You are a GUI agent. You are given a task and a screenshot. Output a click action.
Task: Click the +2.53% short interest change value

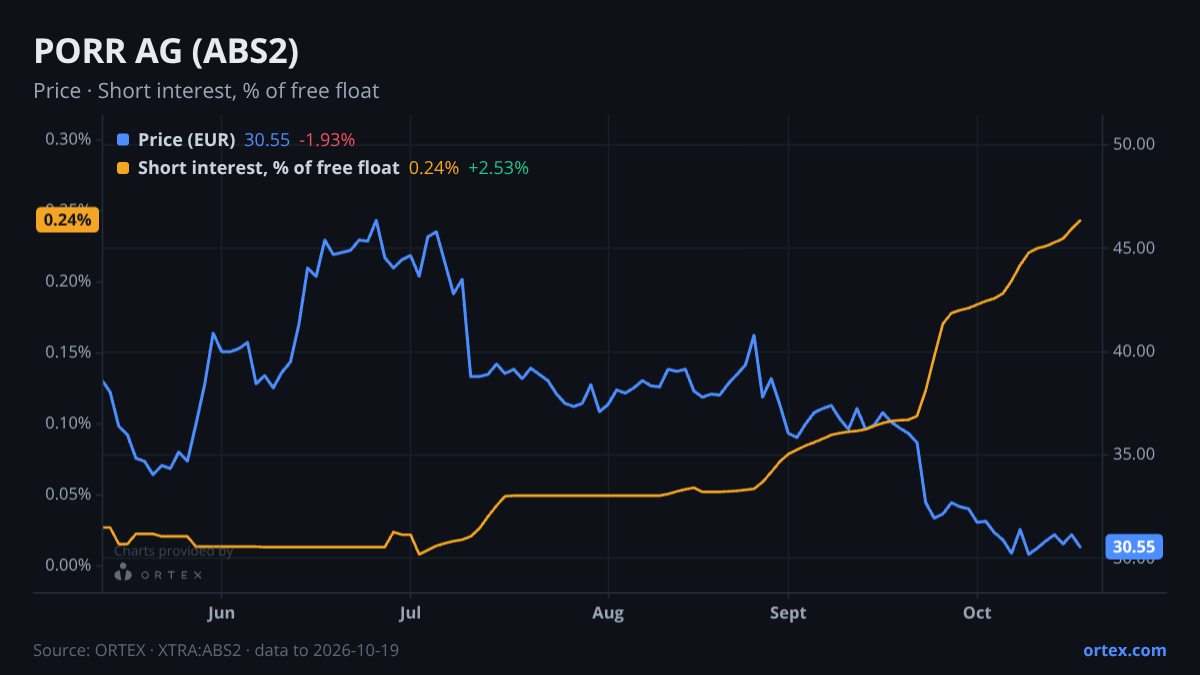[498, 168]
